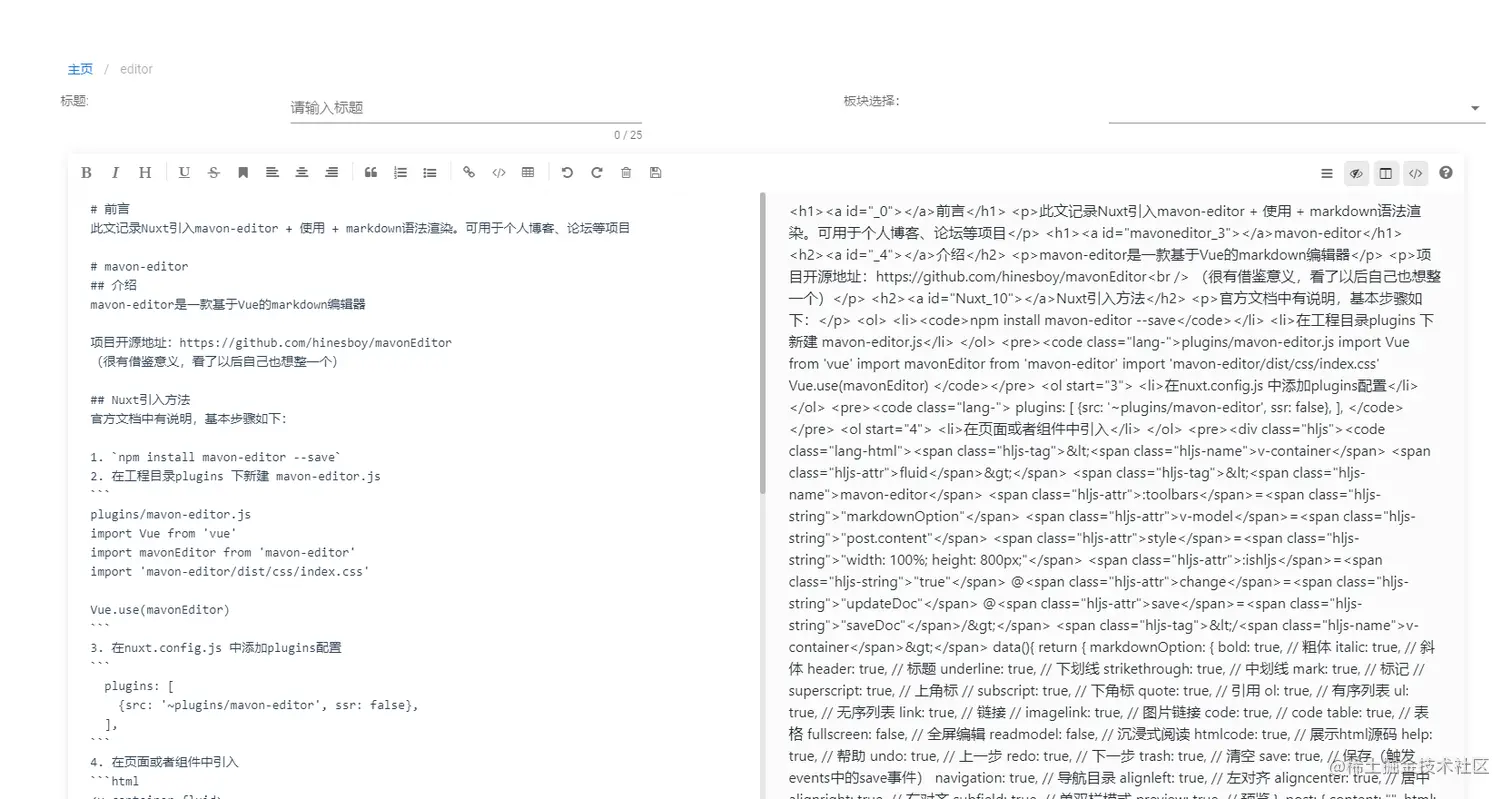Redo the last edit
Screen dimensions: 1512x799
coord(597,173)
